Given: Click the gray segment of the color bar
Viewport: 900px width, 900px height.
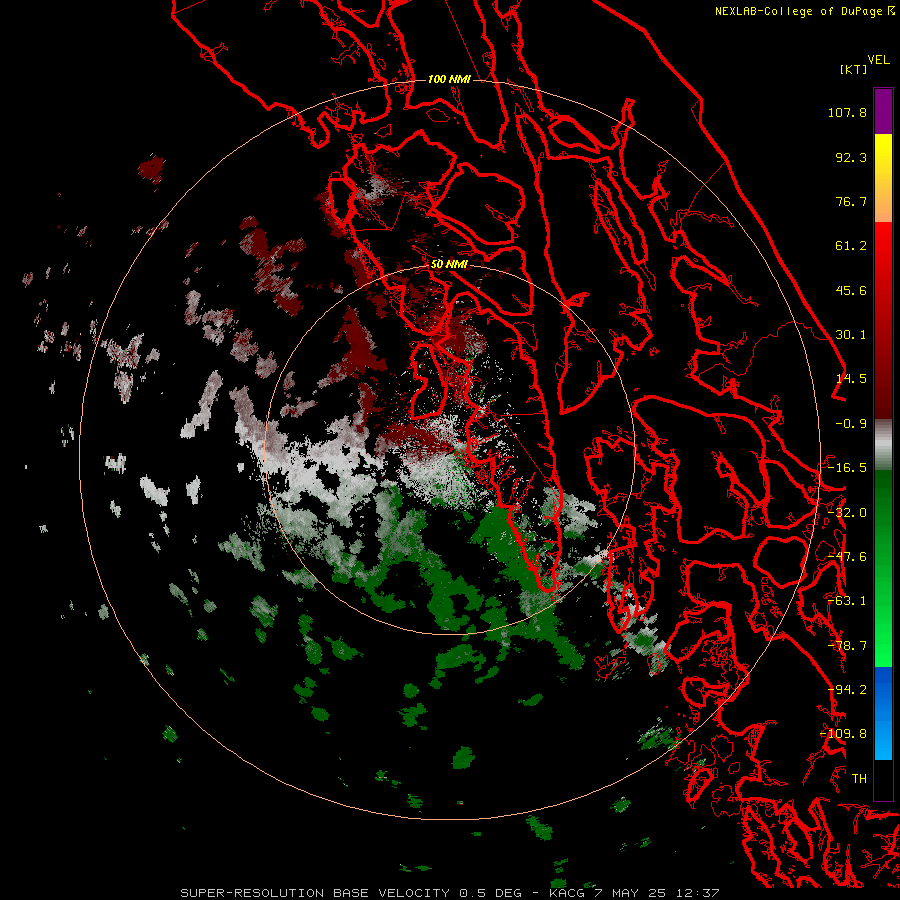Looking at the screenshot, I should [x=883, y=445].
